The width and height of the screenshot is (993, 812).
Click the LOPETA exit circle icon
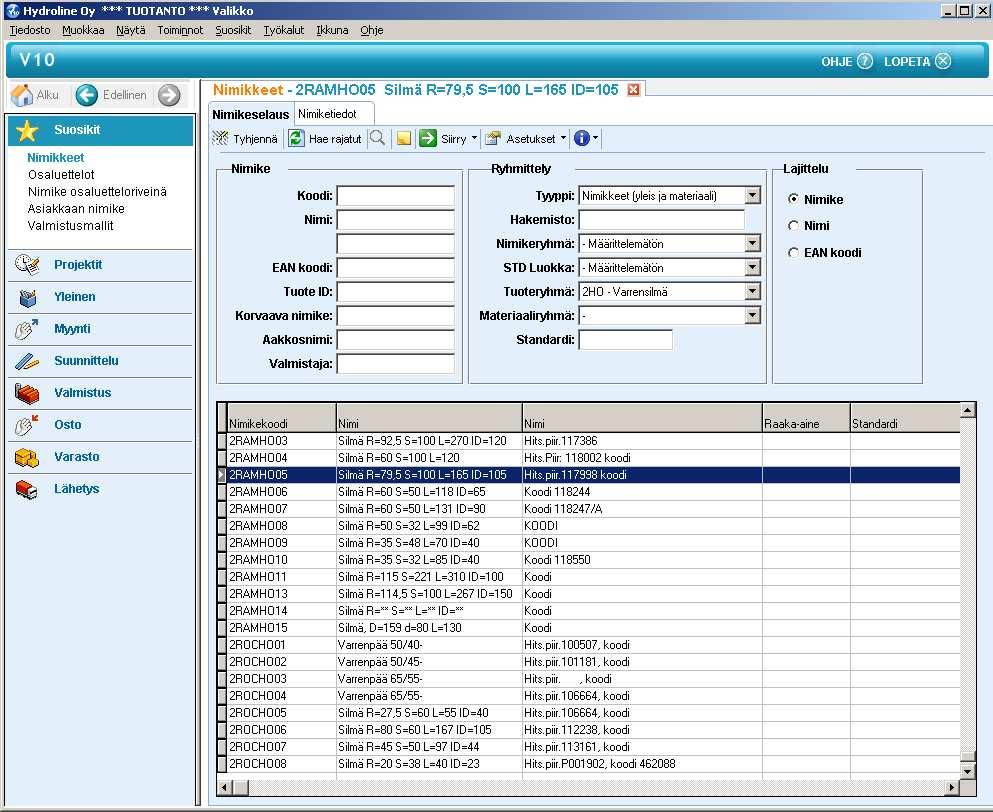943,61
